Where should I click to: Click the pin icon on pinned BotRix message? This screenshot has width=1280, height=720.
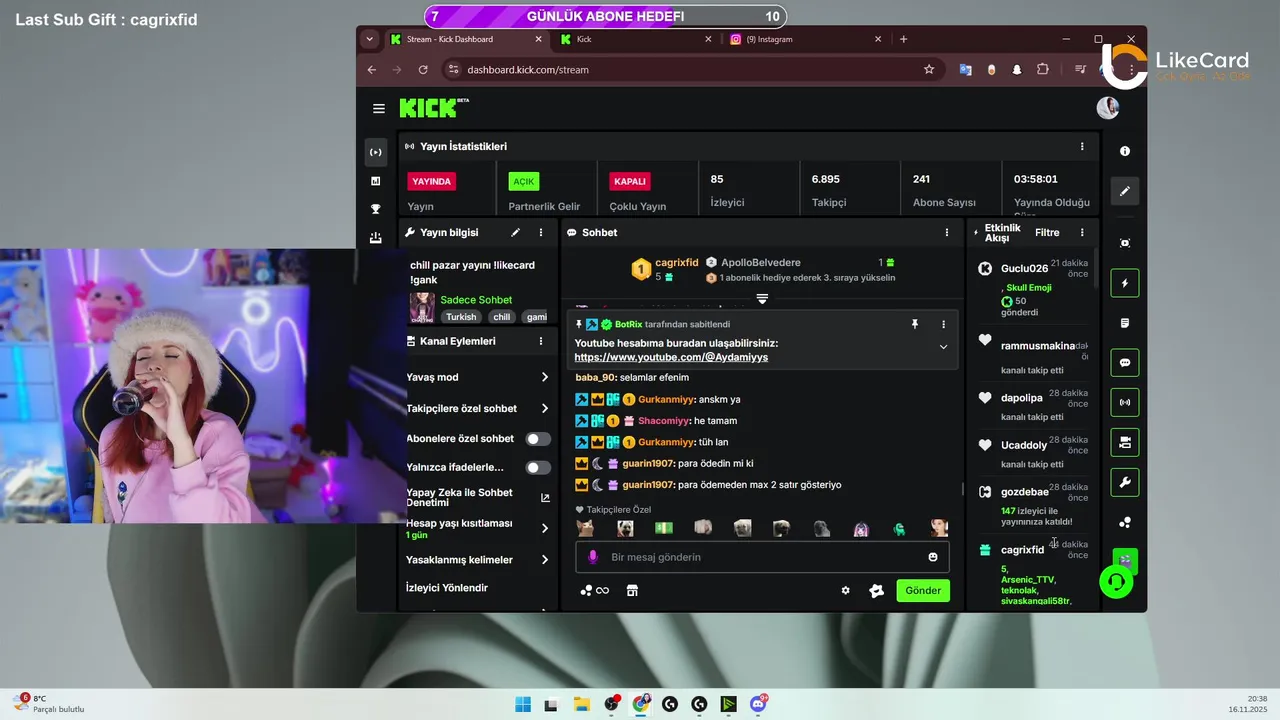coord(914,324)
